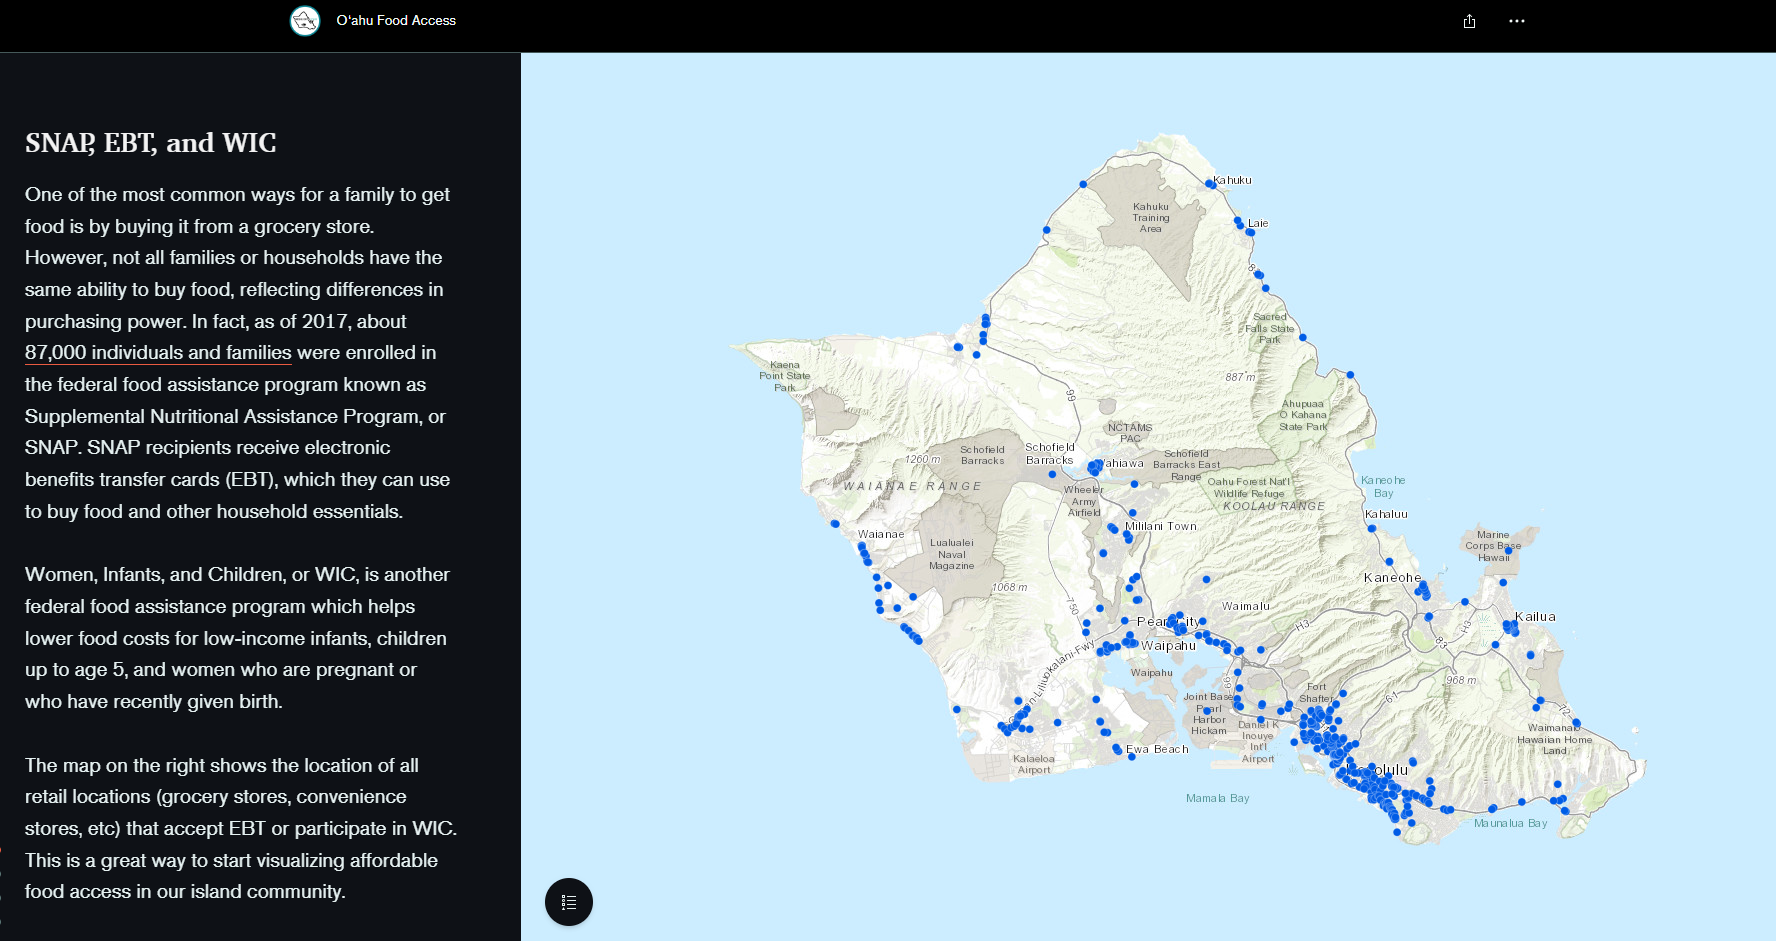Click Oahu Forest Nat'l Wildlife Refuge label
Image resolution: width=1776 pixels, height=941 pixels.
(1249, 487)
